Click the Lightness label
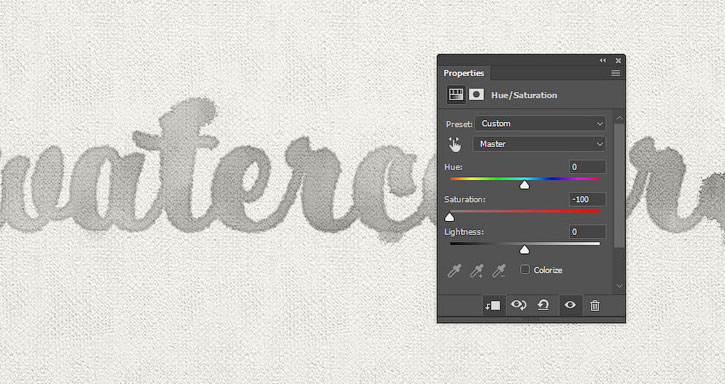Screen dimensions: 725x384 point(463,232)
